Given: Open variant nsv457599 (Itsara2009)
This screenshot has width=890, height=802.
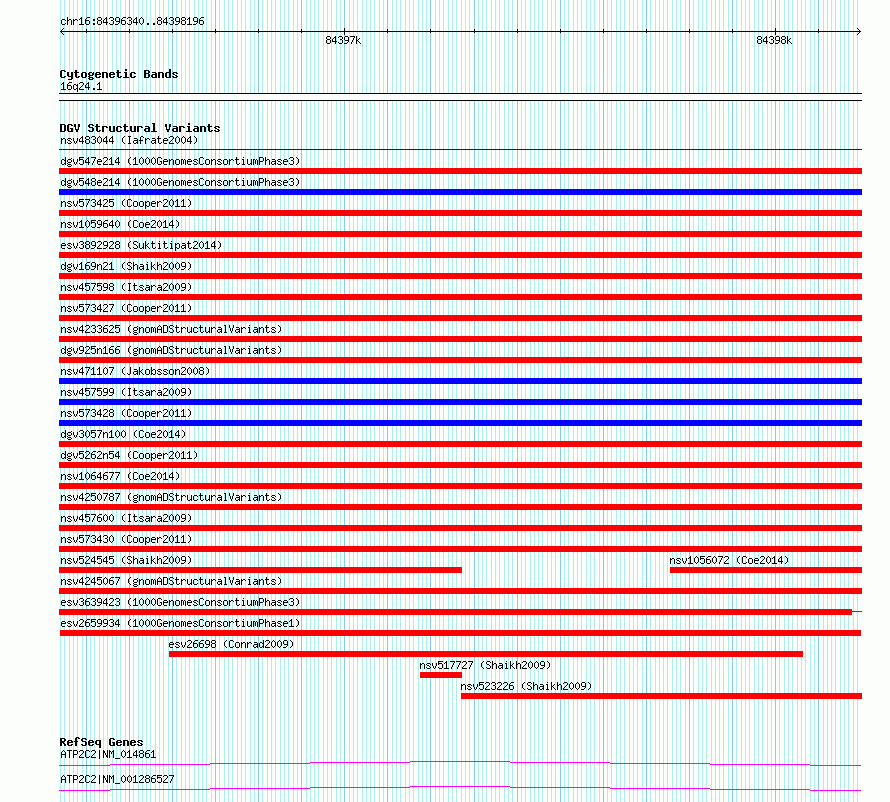Looking at the screenshot, I should [126, 392].
